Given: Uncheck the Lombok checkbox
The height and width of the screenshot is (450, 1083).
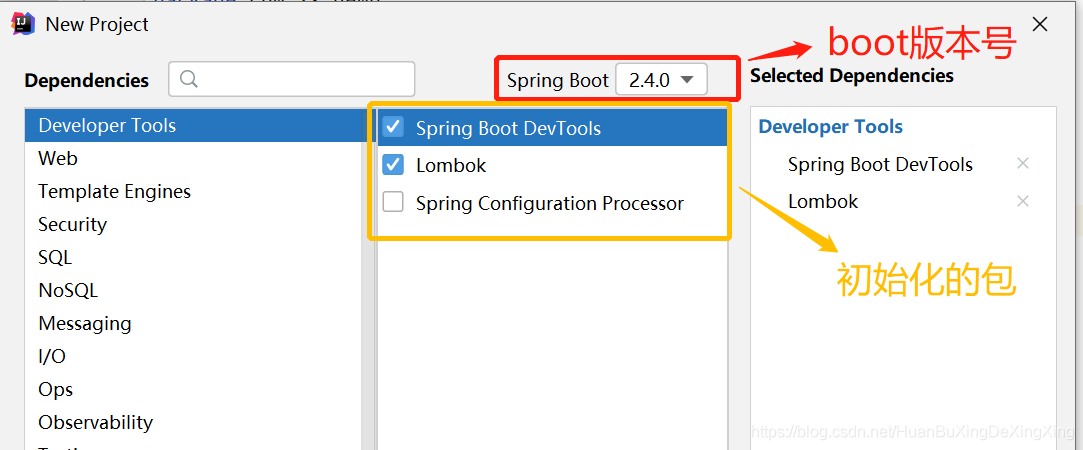Looking at the screenshot, I should pyautogui.click(x=393, y=165).
